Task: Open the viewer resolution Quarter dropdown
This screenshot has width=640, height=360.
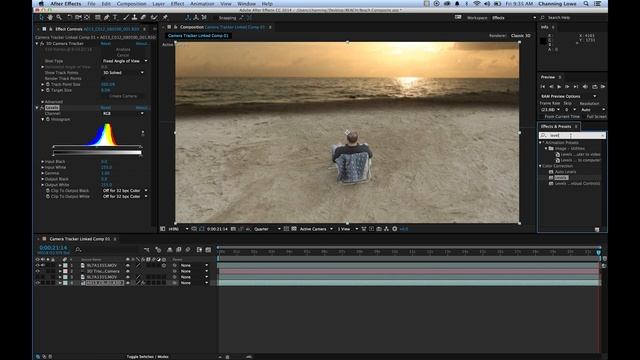Action: (267, 229)
